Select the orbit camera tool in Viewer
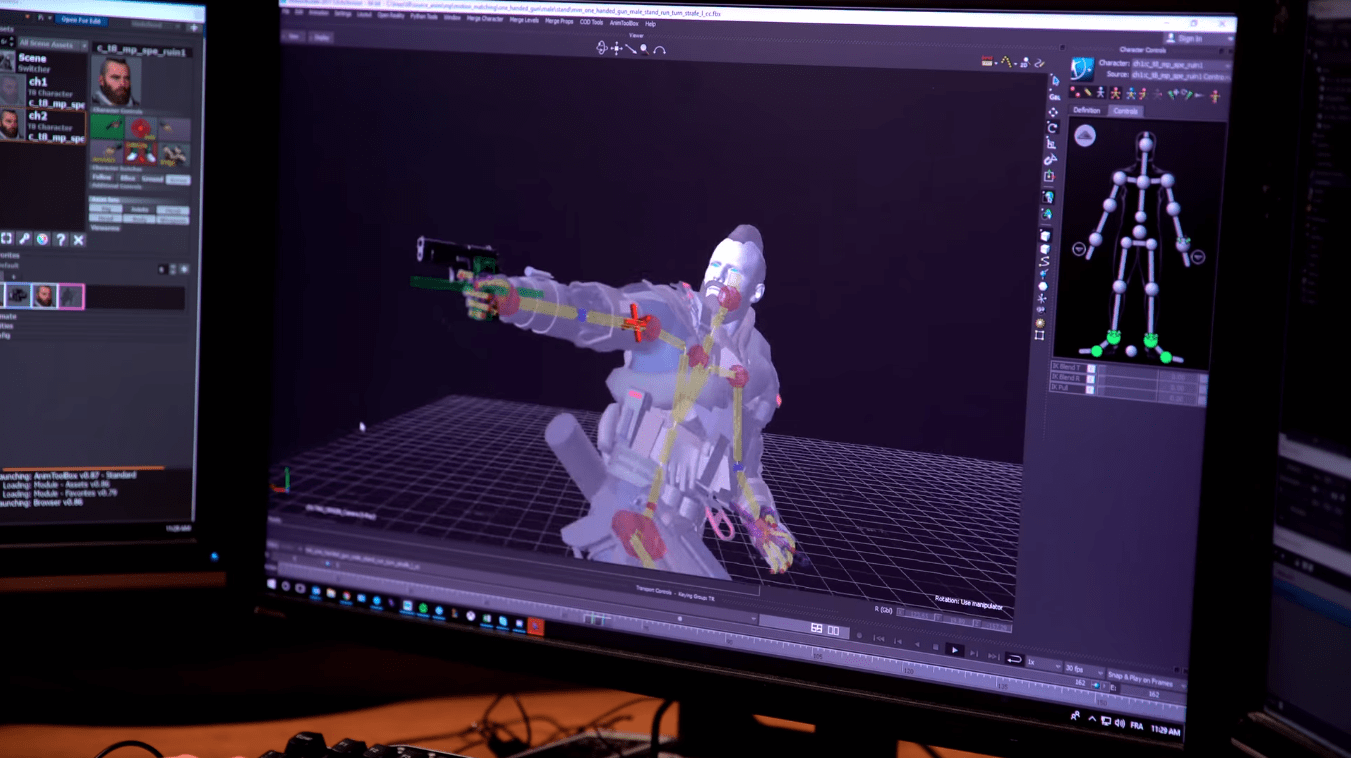The height and width of the screenshot is (758, 1351). [x=602, y=47]
